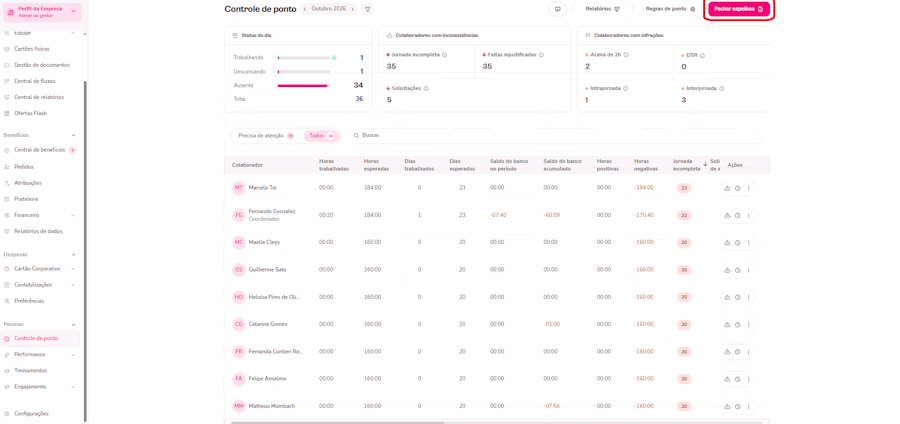This screenshot has height=424, width=900.
Task: Go to next month after Outubro 2026
Action: coord(352,9)
